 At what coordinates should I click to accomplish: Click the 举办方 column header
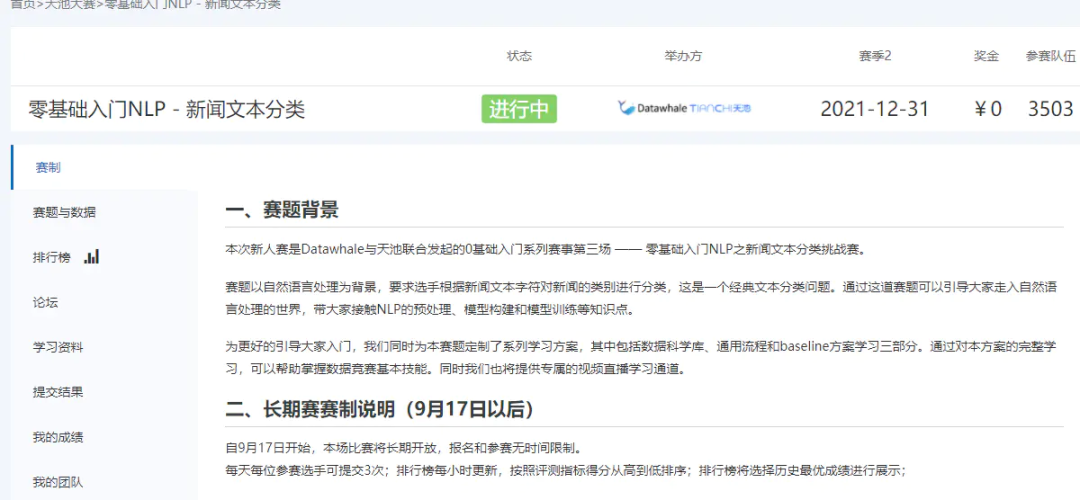[x=683, y=56]
